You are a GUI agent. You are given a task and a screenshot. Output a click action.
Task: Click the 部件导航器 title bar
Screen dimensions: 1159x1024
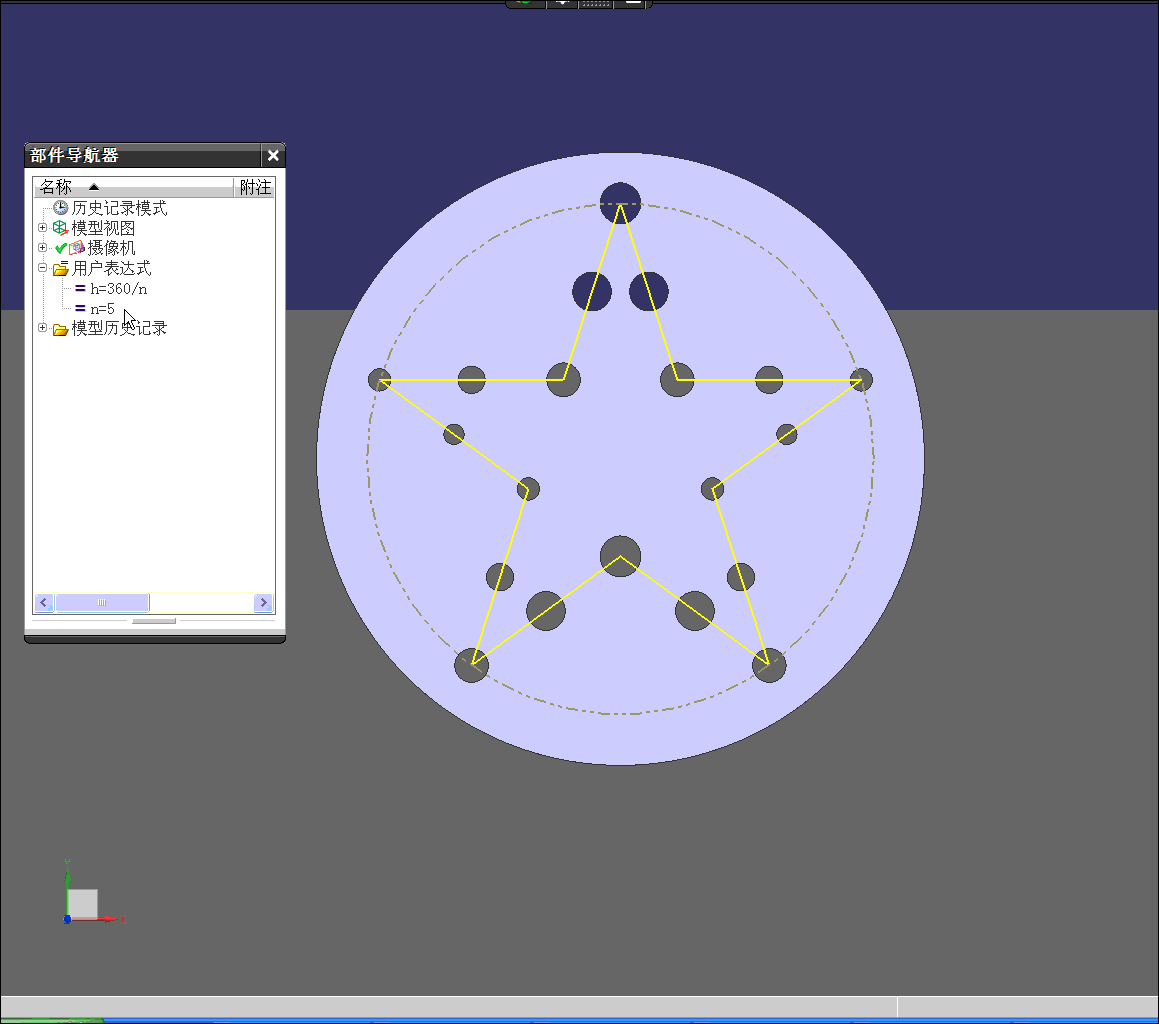click(x=144, y=155)
